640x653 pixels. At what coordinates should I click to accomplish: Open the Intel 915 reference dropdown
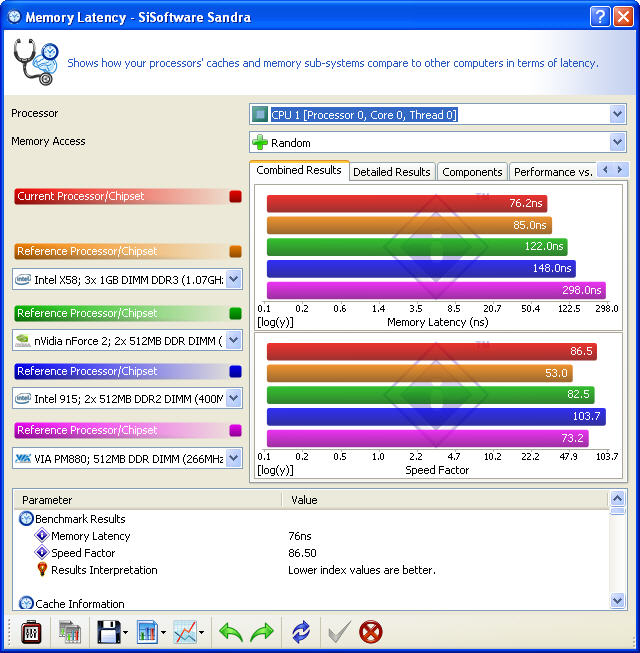(x=234, y=398)
